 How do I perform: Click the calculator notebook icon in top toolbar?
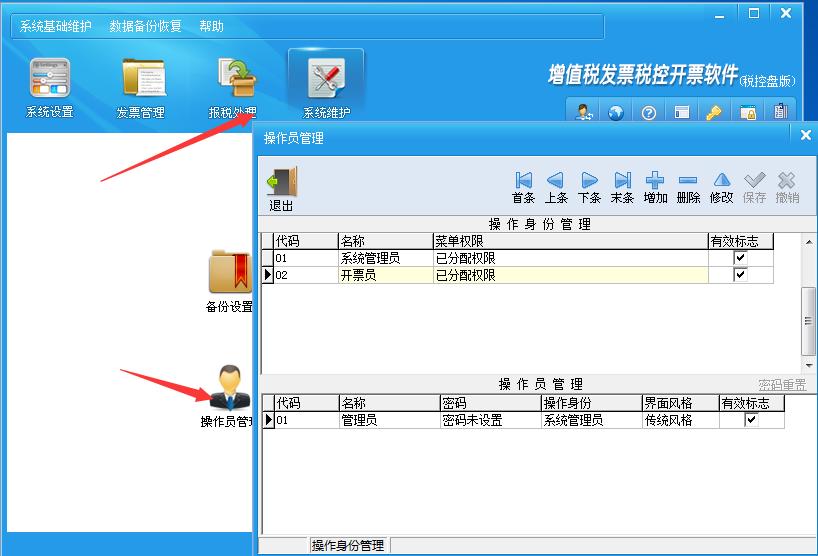point(780,111)
